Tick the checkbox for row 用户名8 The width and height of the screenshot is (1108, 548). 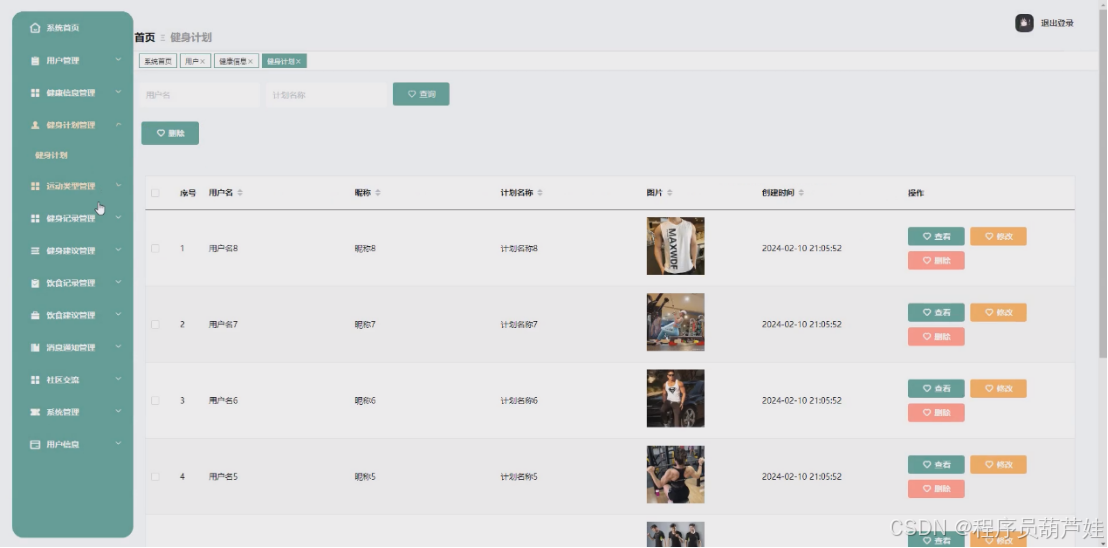pos(155,249)
